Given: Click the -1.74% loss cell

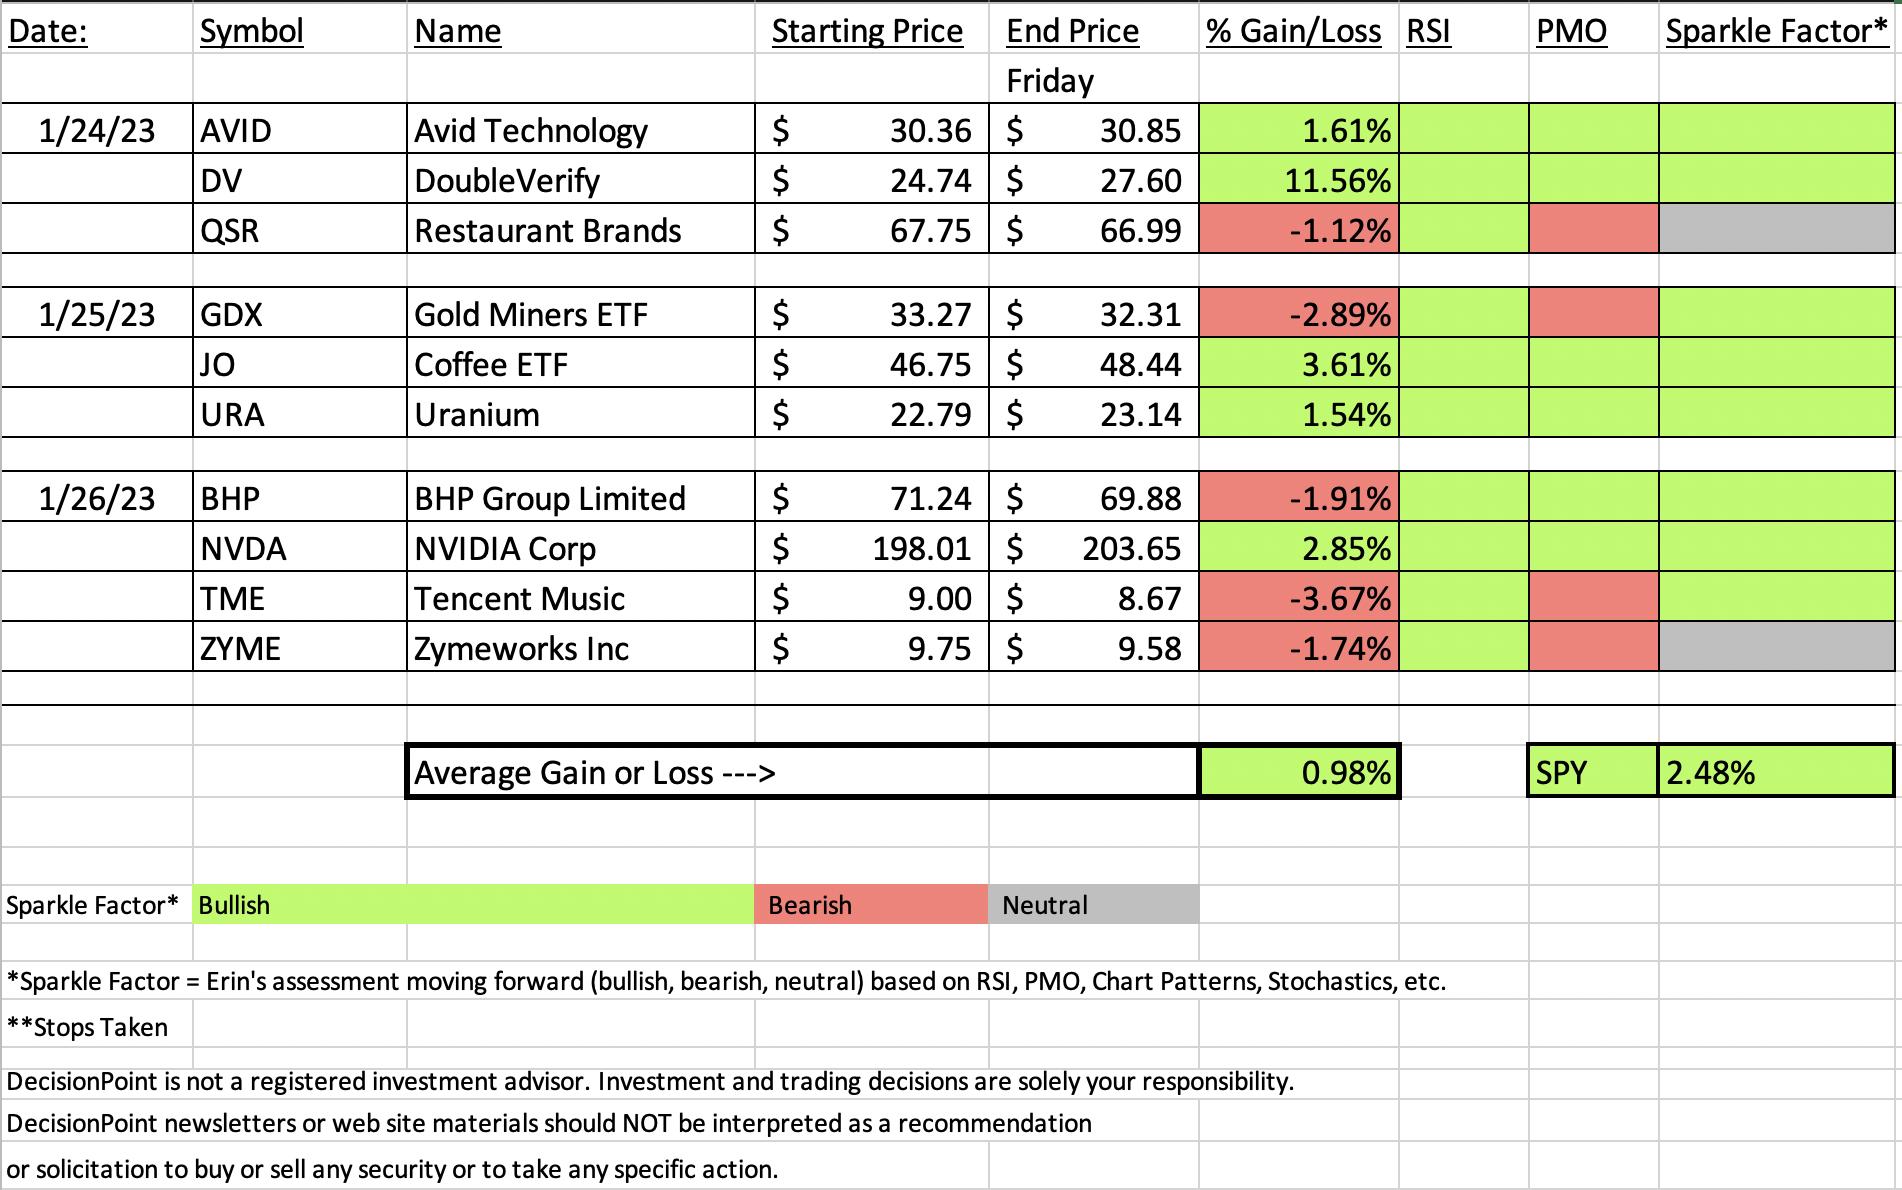Looking at the screenshot, I should pos(1298,648).
